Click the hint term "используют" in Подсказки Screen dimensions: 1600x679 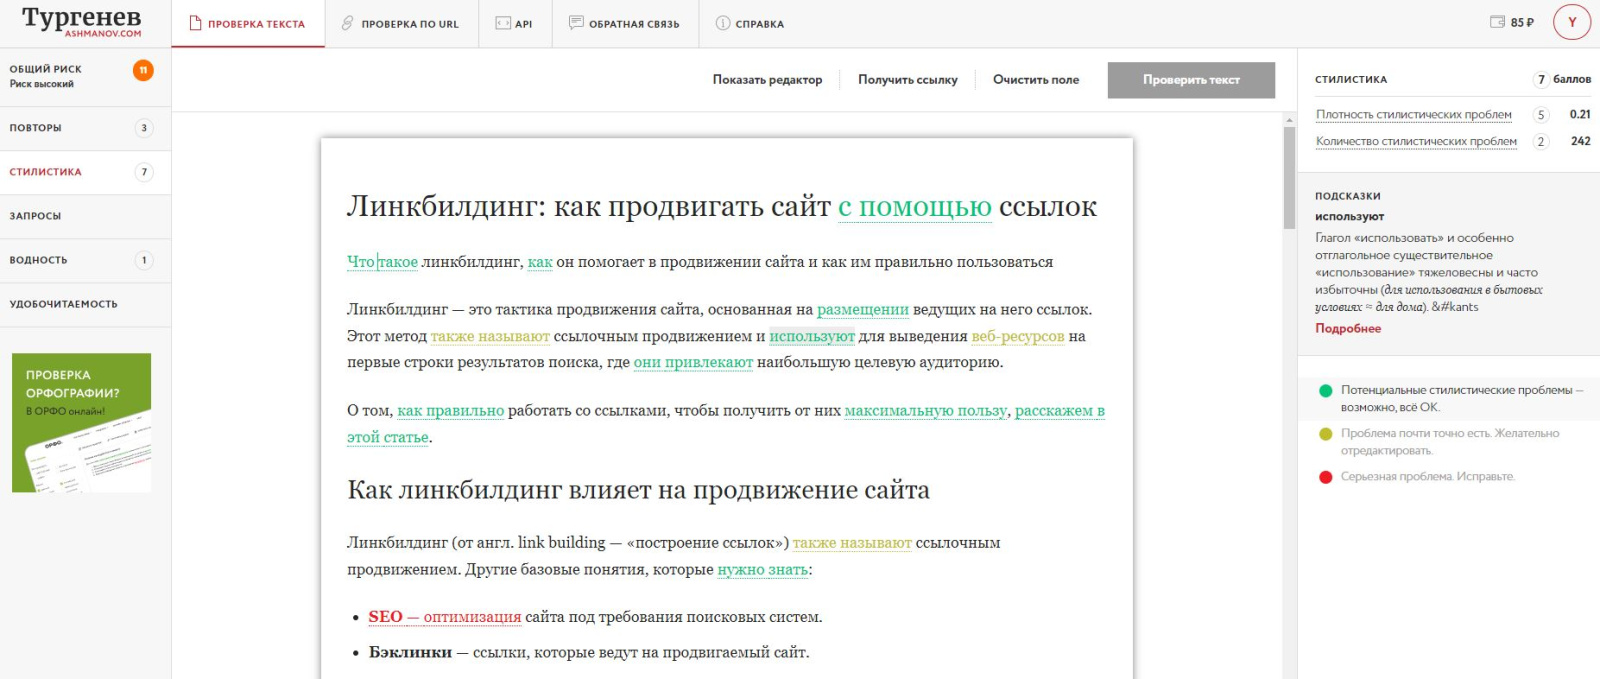[x=1349, y=216]
